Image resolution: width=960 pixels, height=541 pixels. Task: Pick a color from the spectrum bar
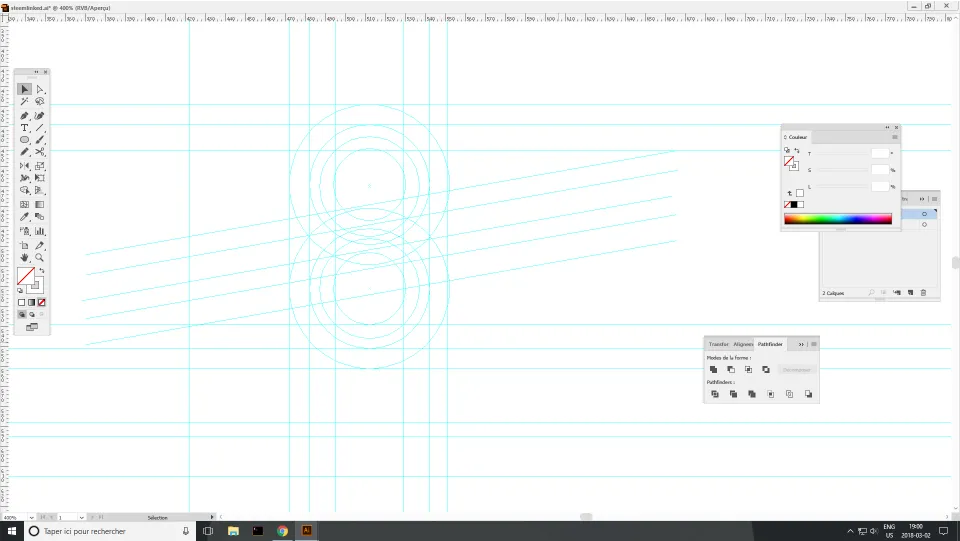(x=838, y=219)
